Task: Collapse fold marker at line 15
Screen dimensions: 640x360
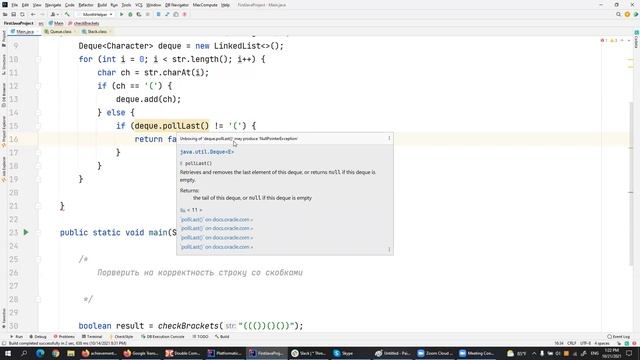Action: click(x=38, y=126)
